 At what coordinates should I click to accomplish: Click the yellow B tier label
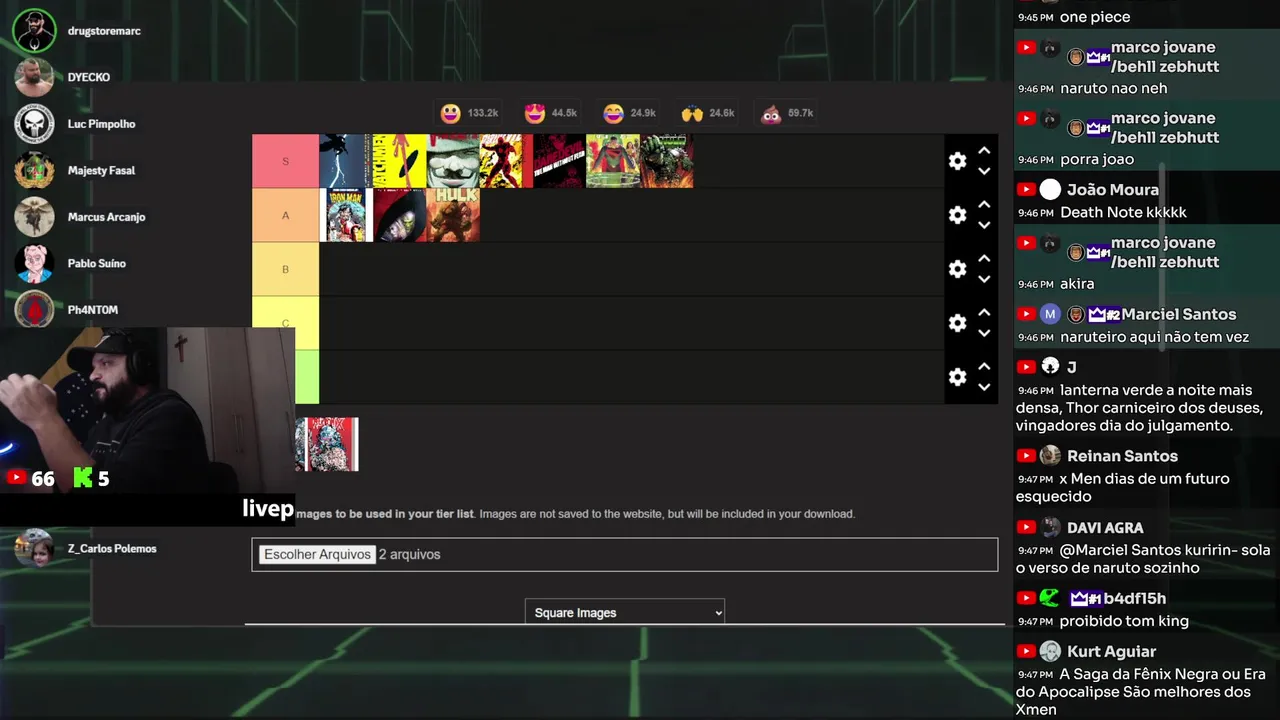click(285, 269)
